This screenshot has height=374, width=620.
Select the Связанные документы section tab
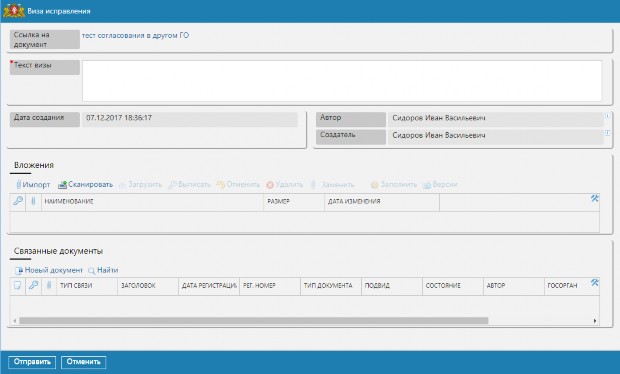click(58, 251)
